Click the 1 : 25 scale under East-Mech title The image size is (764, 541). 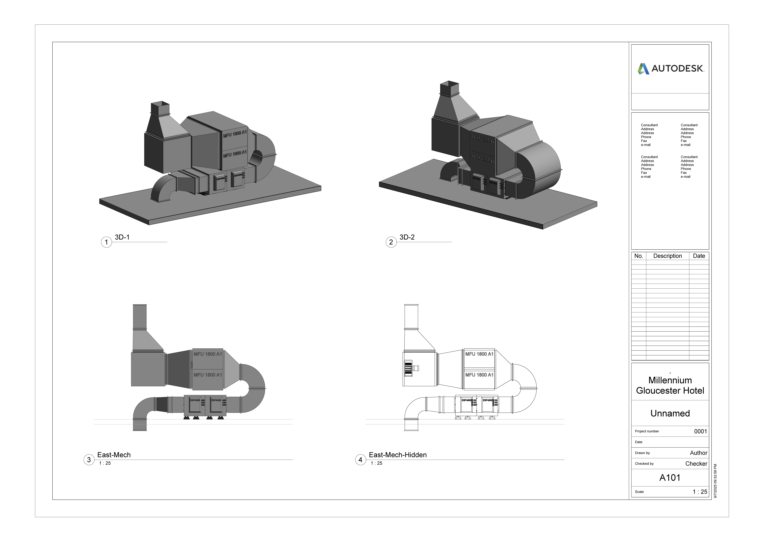tap(105, 464)
